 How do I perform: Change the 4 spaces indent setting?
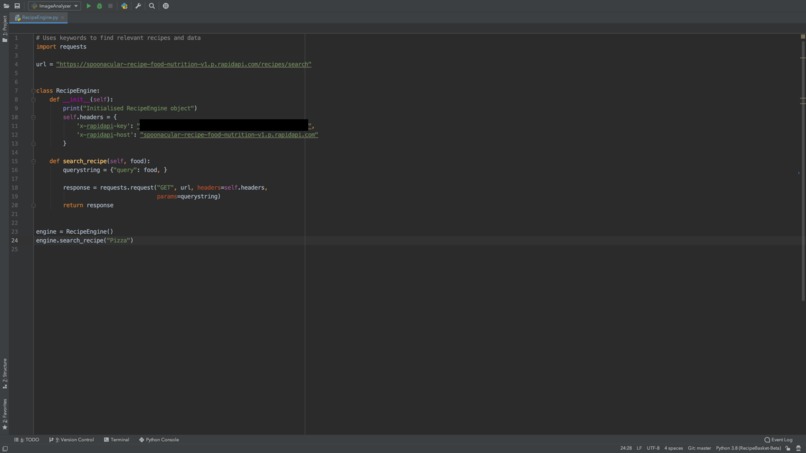tap(673, 448)
